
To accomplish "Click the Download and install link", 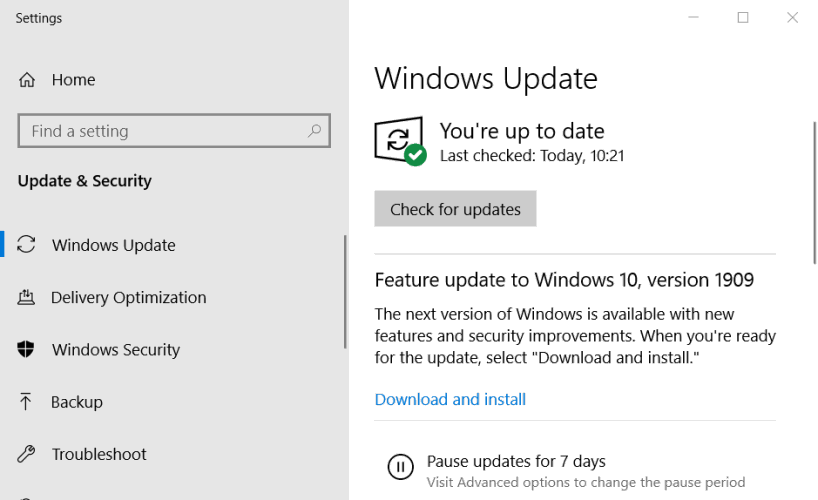I will pos(450,399).
